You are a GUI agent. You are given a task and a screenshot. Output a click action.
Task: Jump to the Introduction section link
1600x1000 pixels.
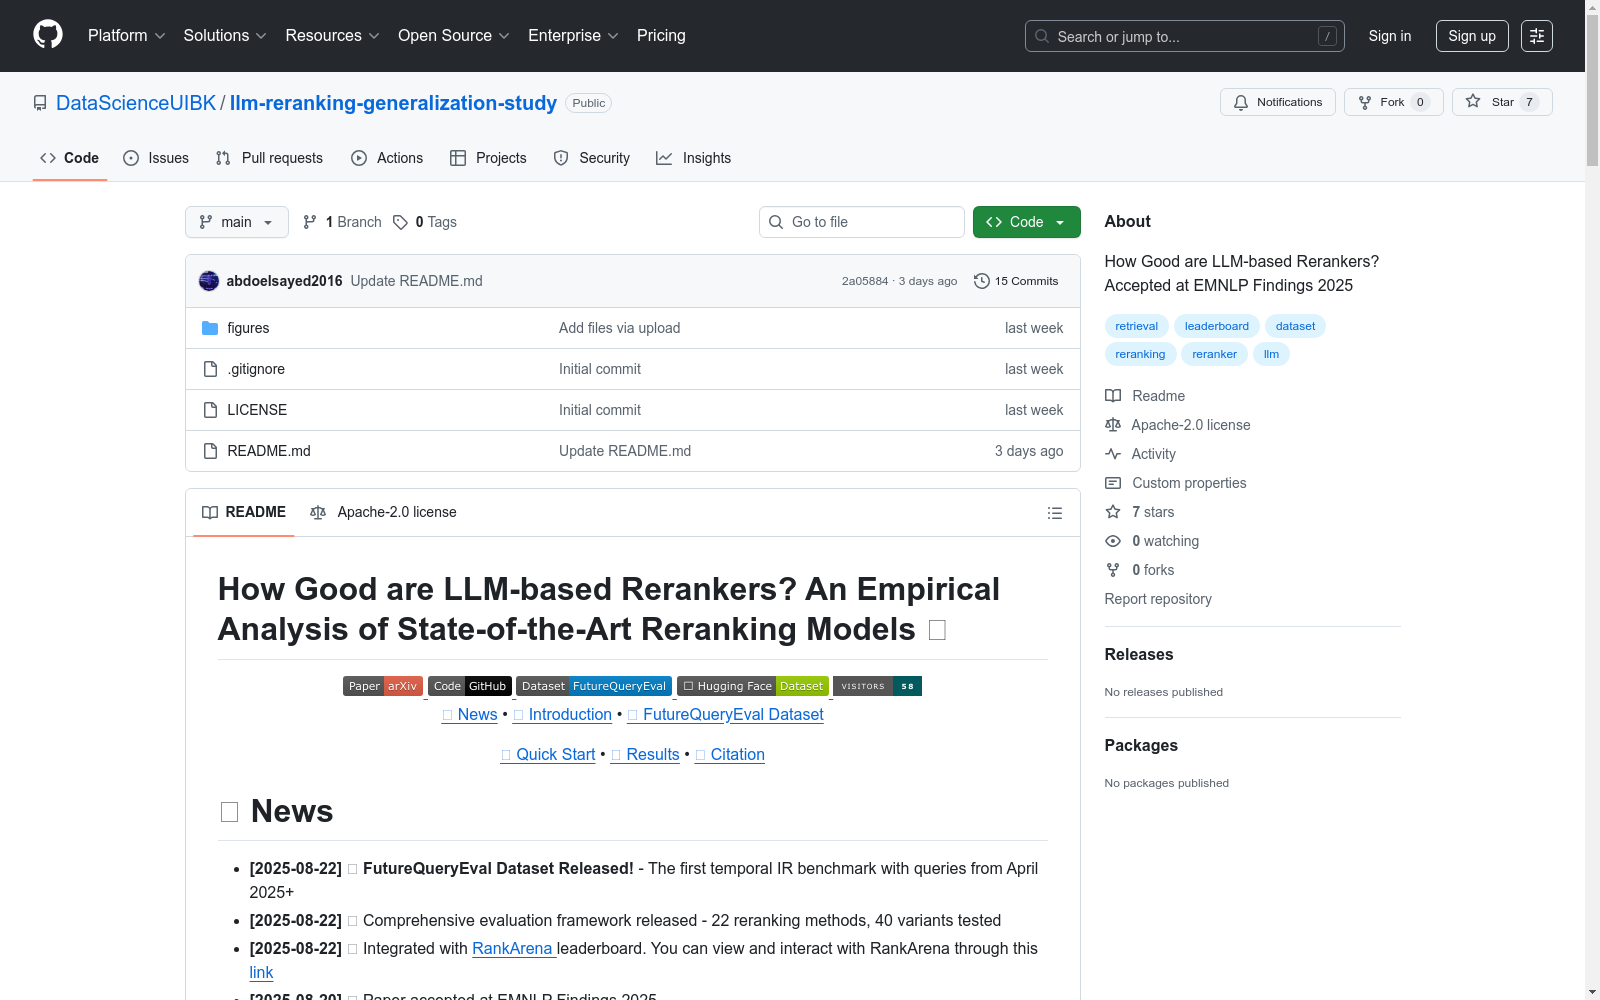click(x=562, y=714)
